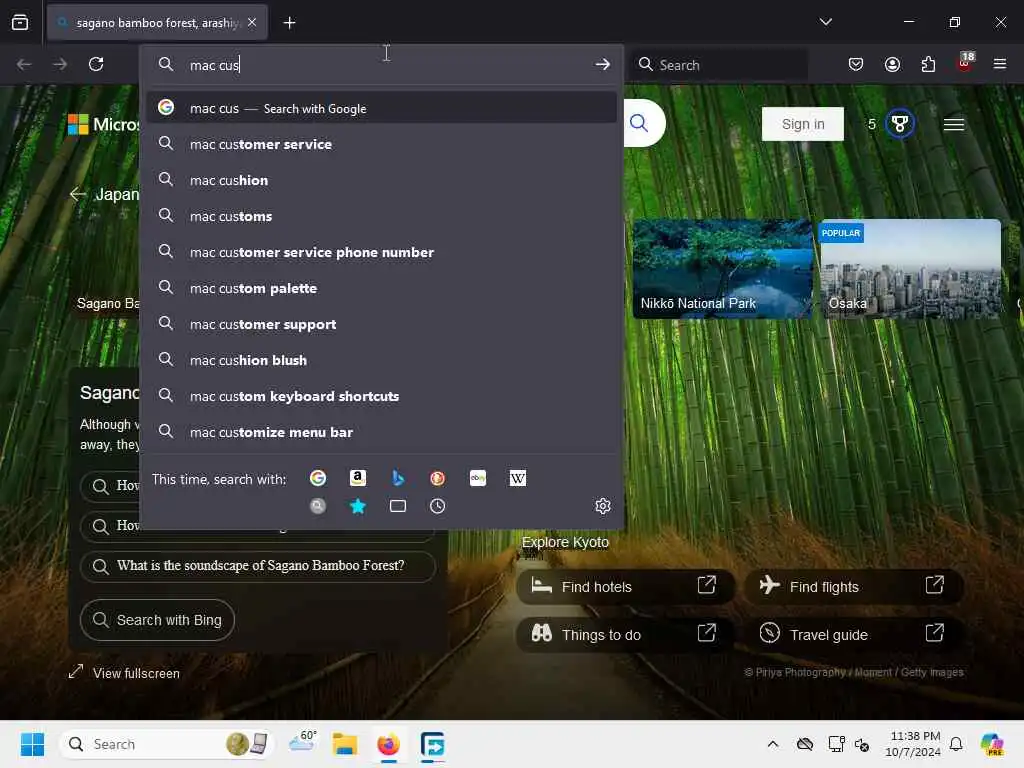Image resolution: width=1024 pixels, height=768 pixels.
Task: Open the Copilot icon in the taskbar
Action: 992,744
